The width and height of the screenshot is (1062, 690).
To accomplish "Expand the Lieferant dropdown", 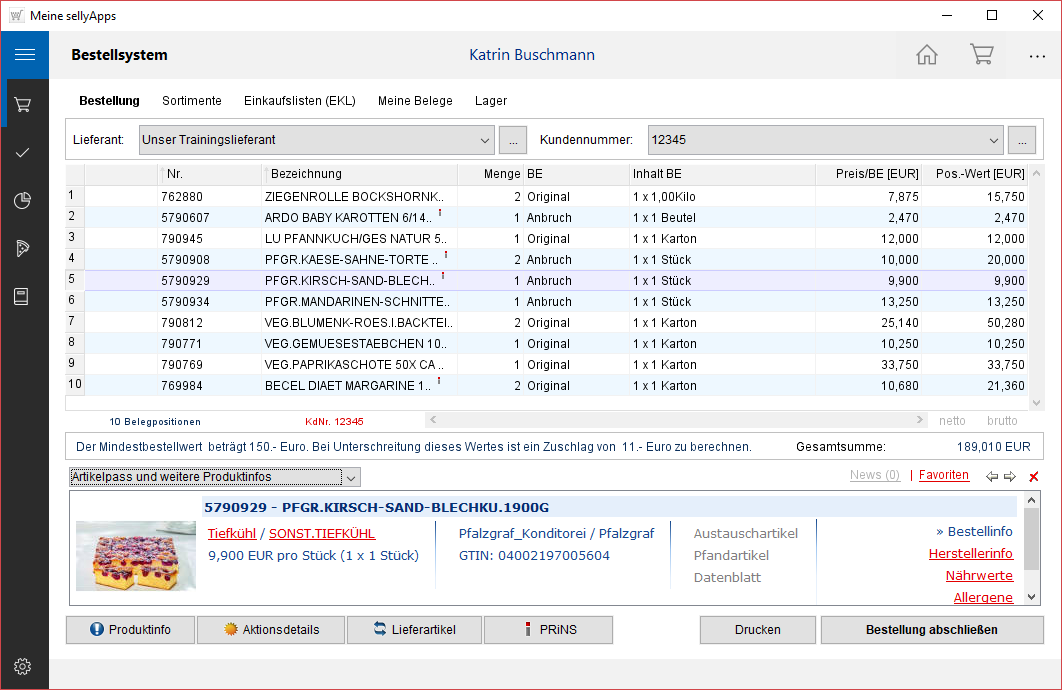I will (x=485, y=140).
